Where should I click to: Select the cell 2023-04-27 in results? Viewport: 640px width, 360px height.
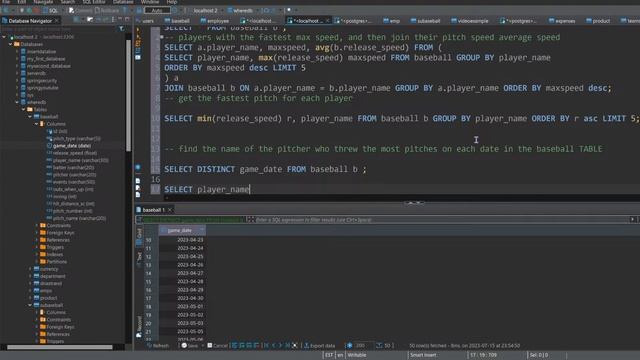click(182, 273)
